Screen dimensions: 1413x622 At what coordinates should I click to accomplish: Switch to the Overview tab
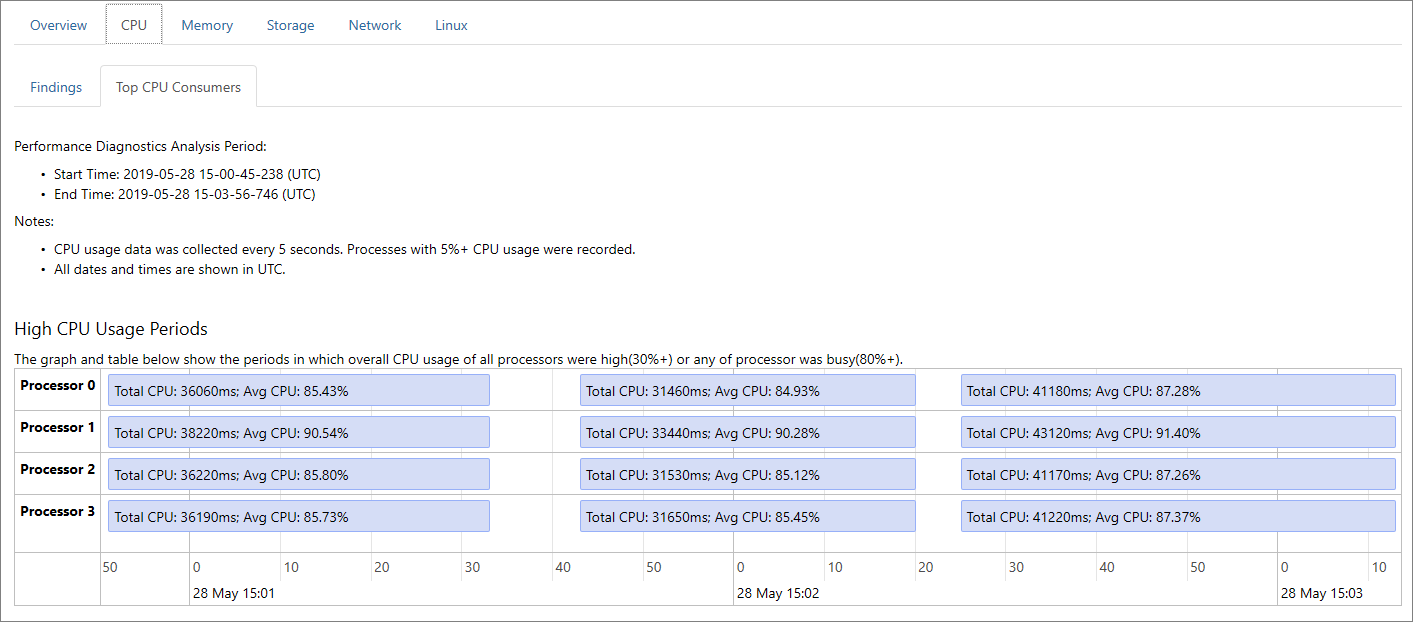[58, 25]
